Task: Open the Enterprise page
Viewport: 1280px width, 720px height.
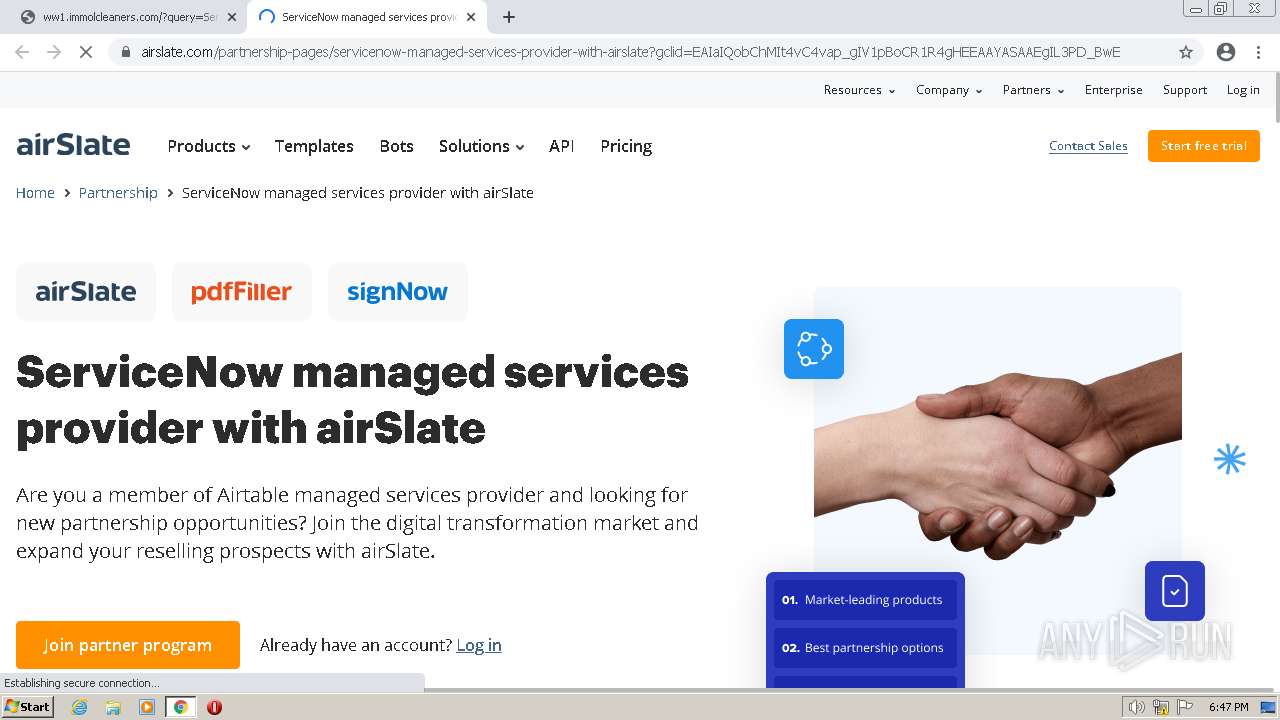Action: [1113, 90]
